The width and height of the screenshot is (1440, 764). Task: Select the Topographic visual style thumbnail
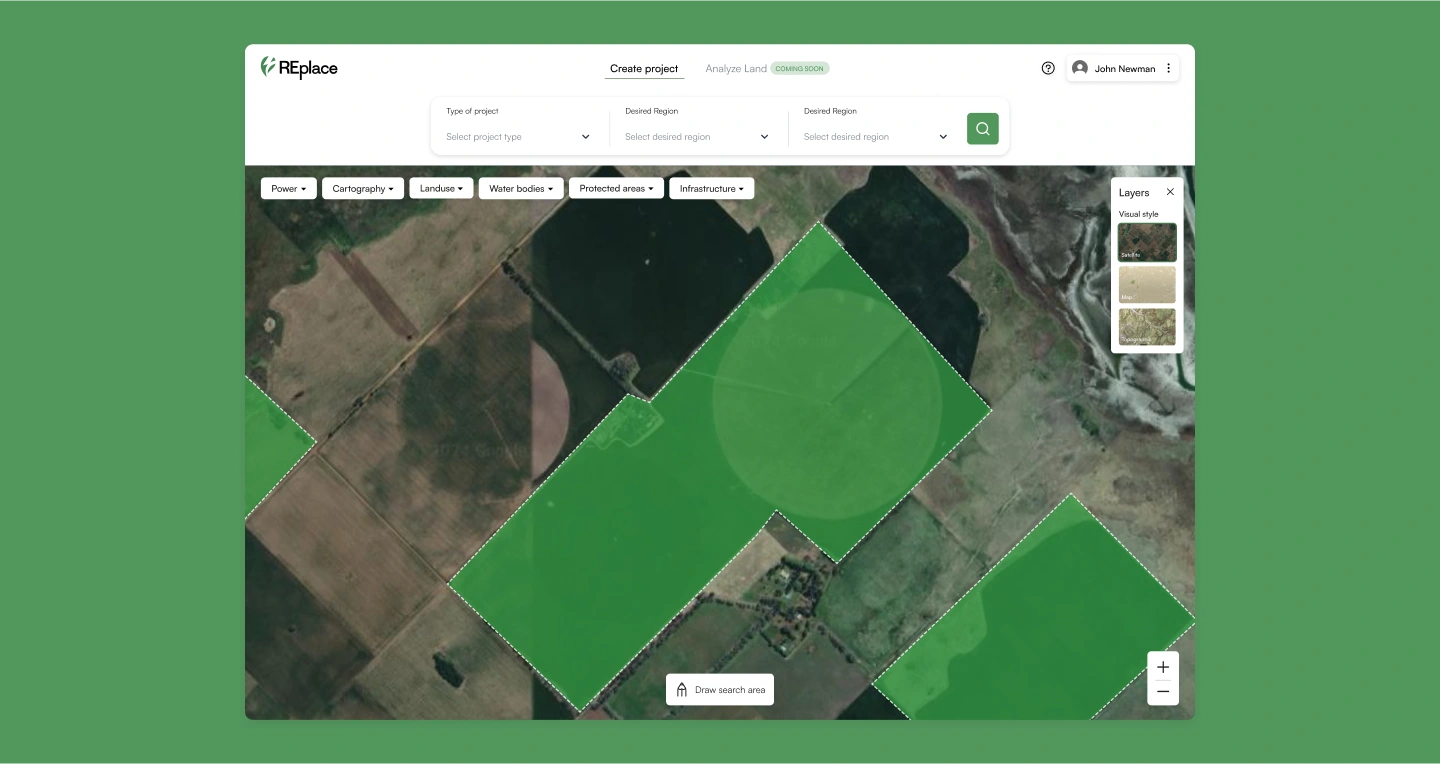click(x=1147, y=327)
